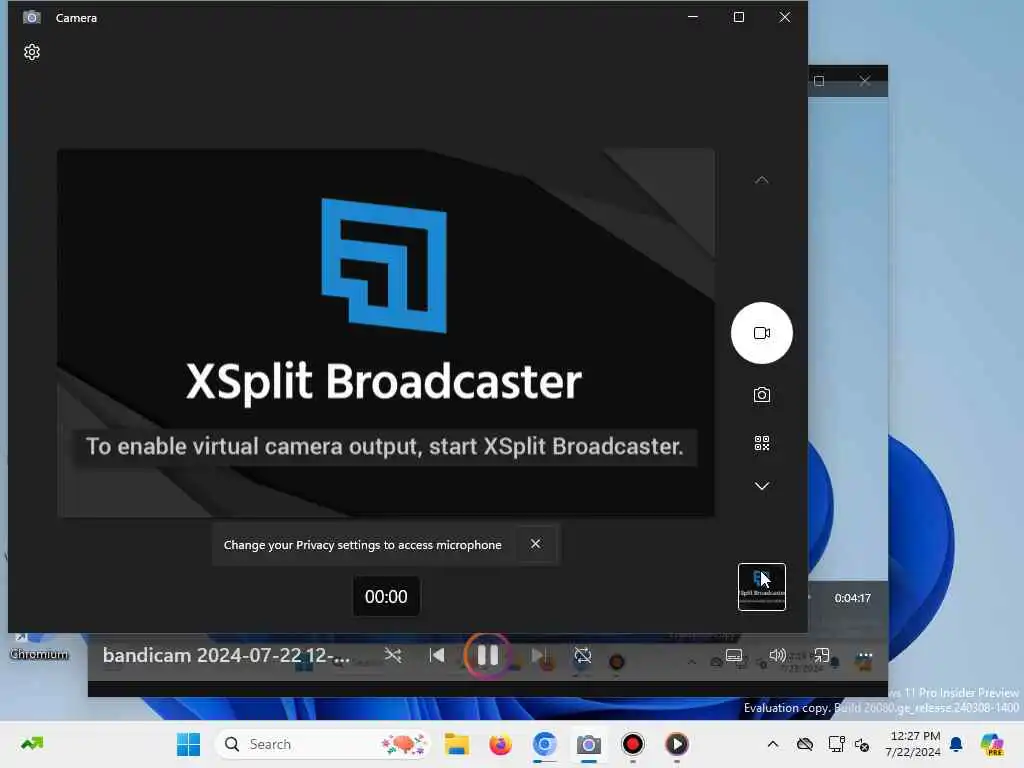Open File Explorer from the taskbar

click(456, 744)
